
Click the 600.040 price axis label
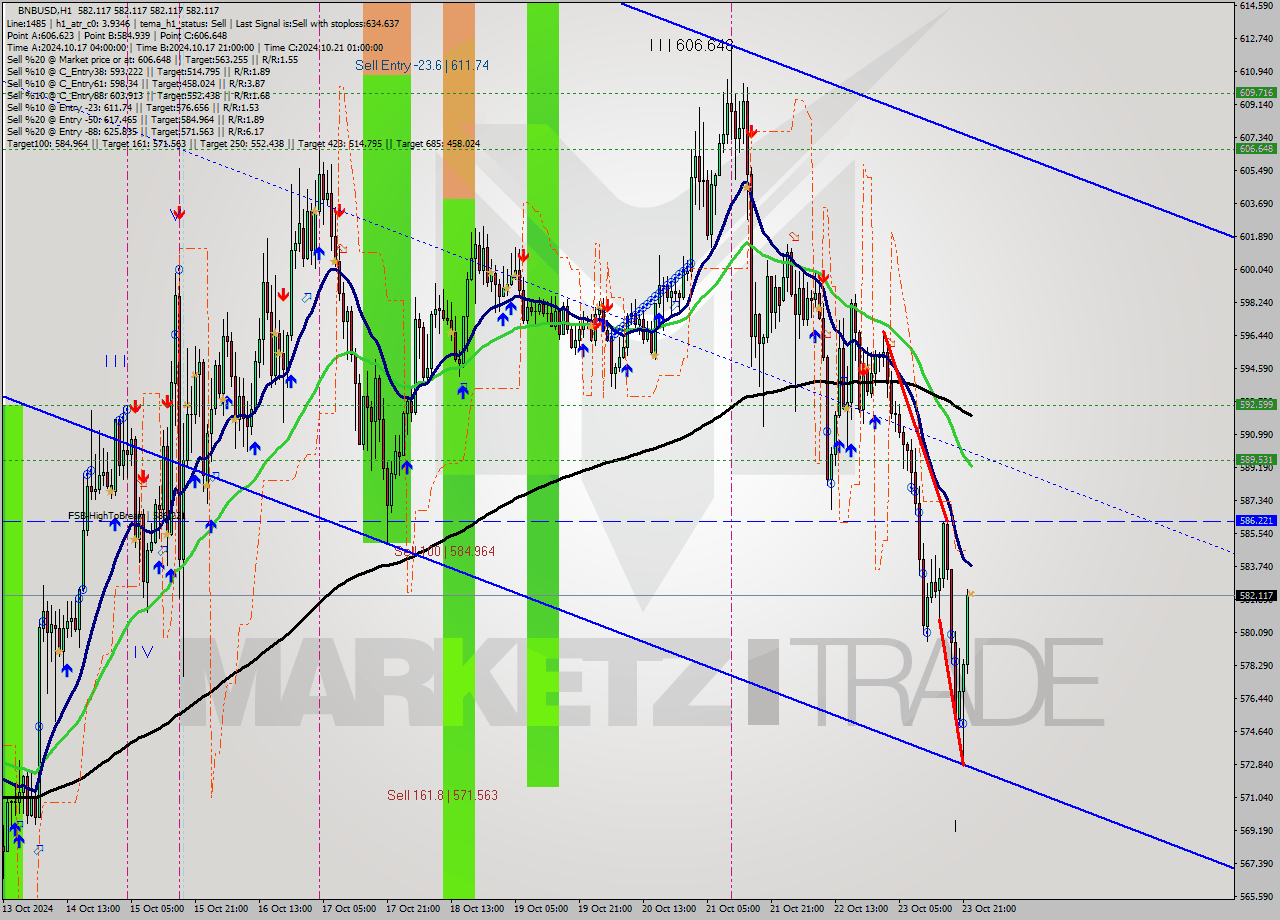coord(1256,269)
